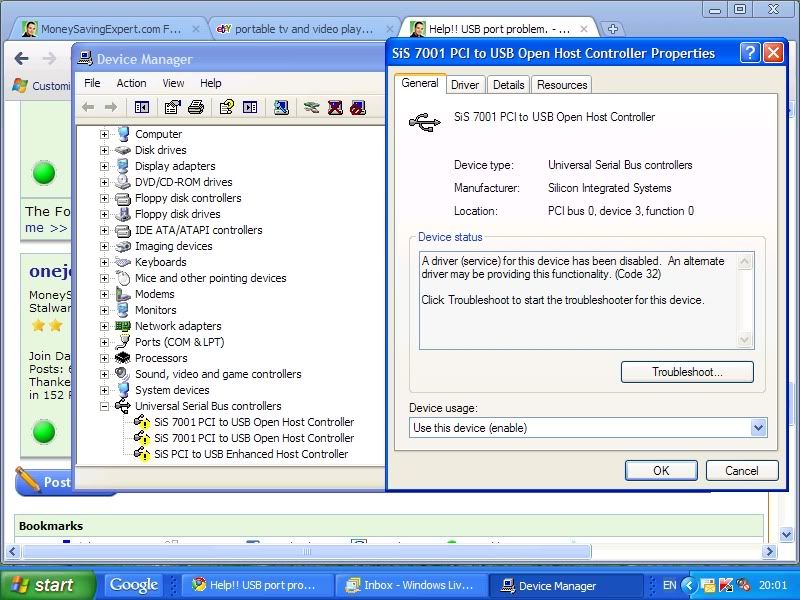Toggle the Show/Hide Console Tree icon
The width and height of the screenshot is (800, 600).
click(x=142, y=107)
